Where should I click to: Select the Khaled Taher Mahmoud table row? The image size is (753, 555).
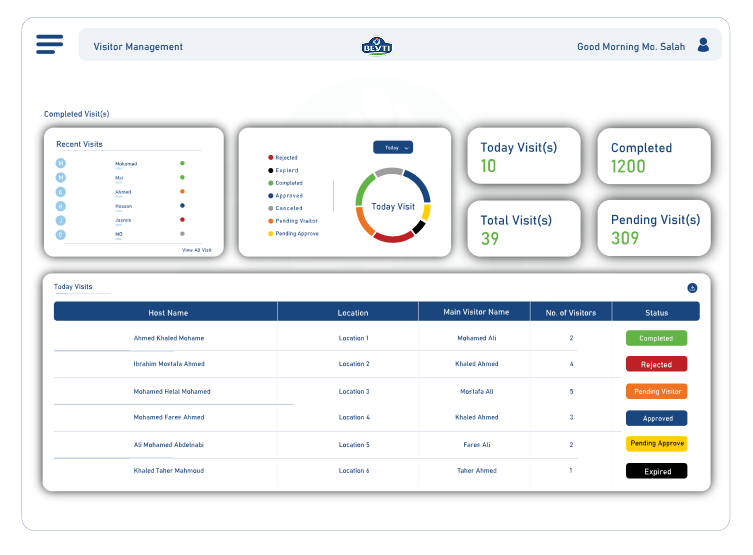pyautogui.click(x=169, y=471)
